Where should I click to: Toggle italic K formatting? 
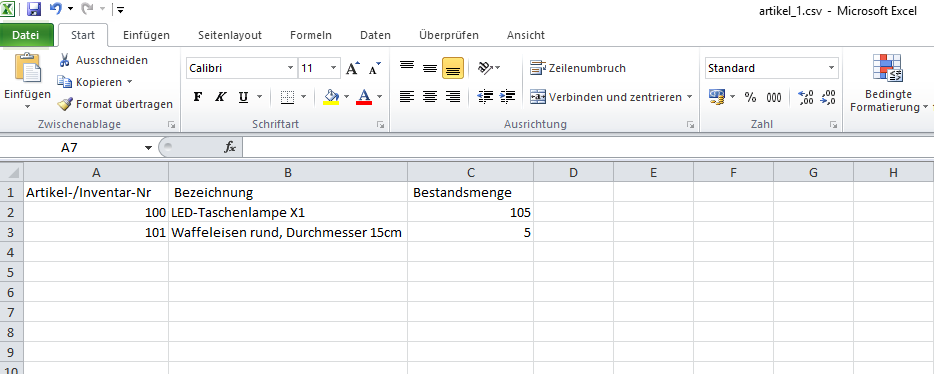[220, 96]
